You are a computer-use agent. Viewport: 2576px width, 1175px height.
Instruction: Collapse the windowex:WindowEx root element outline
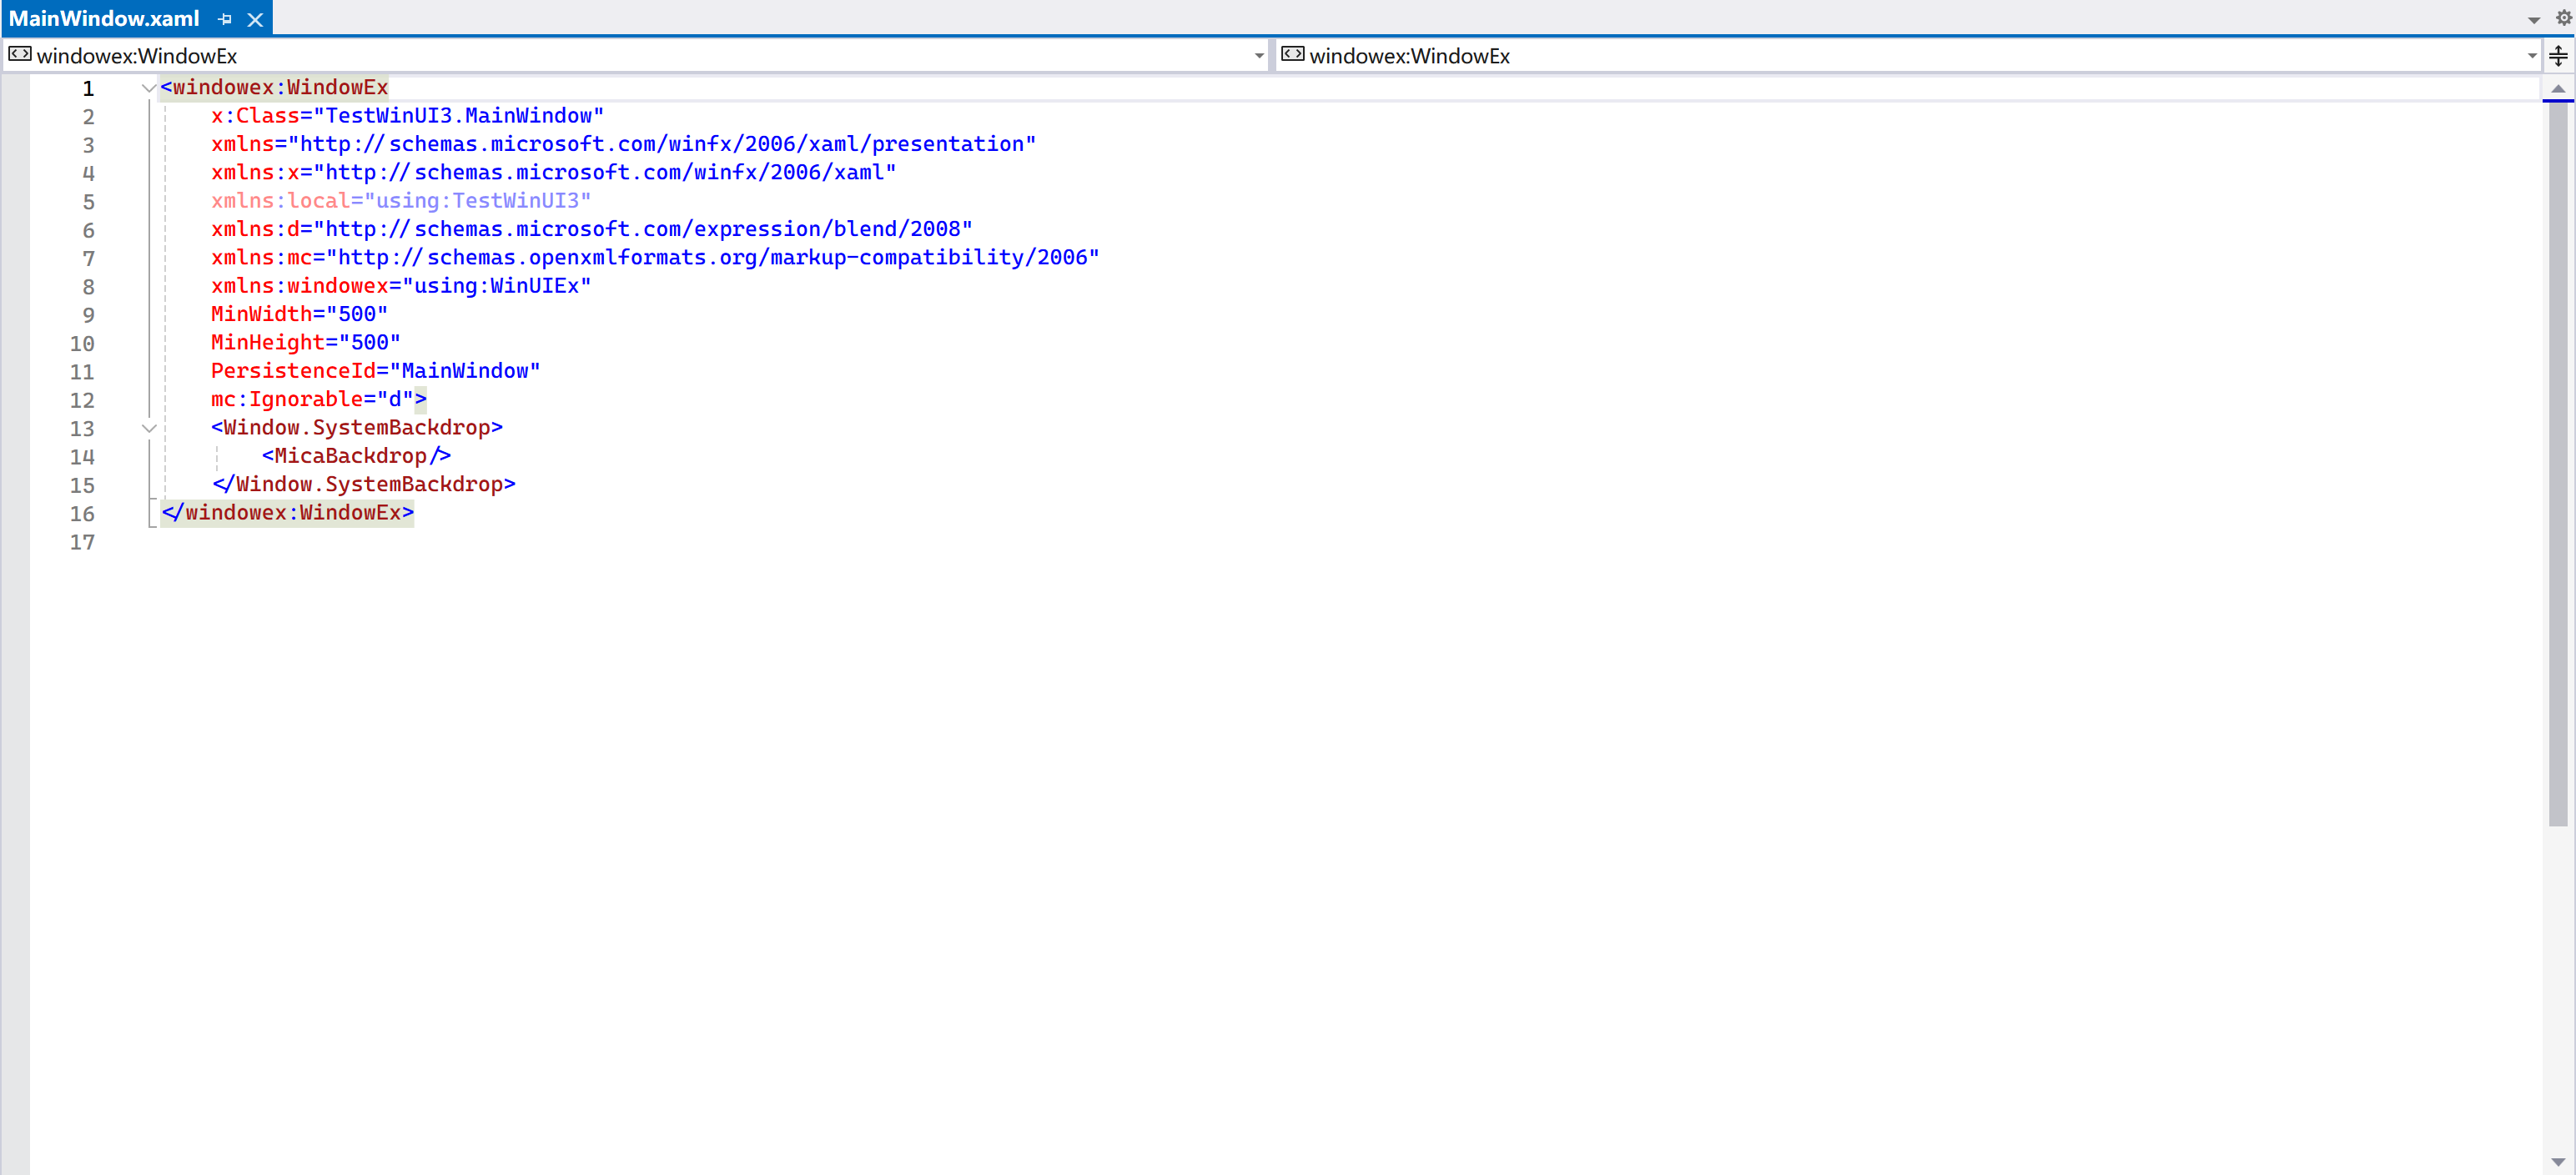[x=149, y=88]
